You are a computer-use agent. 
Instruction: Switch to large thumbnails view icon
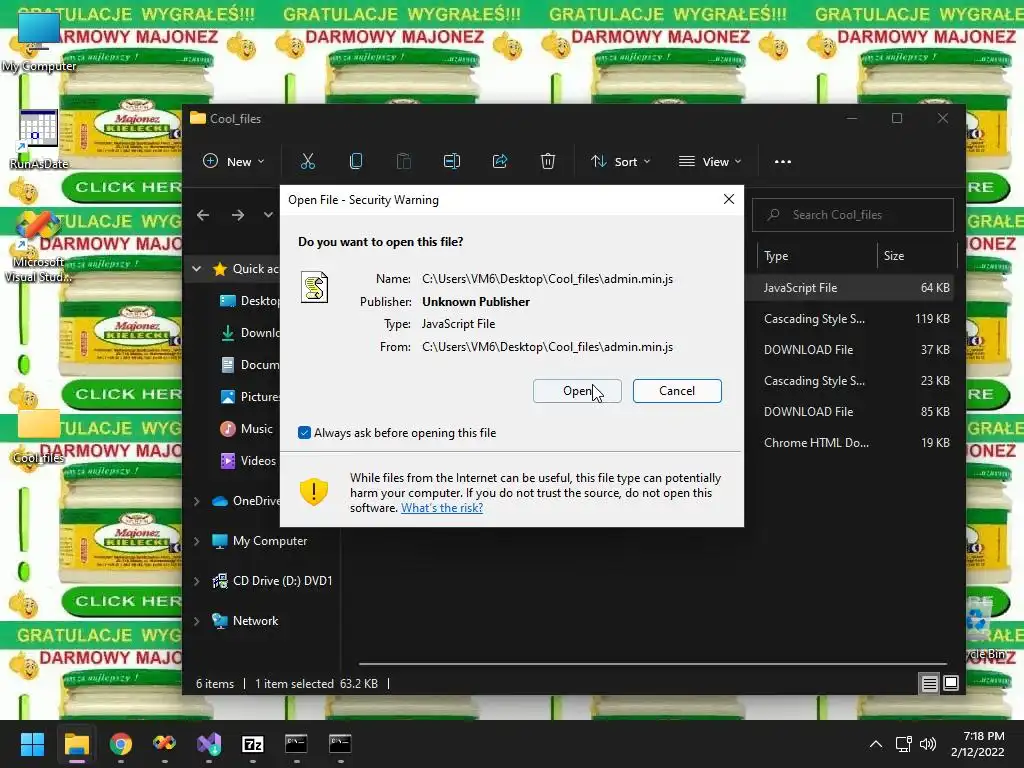[951, 683]
